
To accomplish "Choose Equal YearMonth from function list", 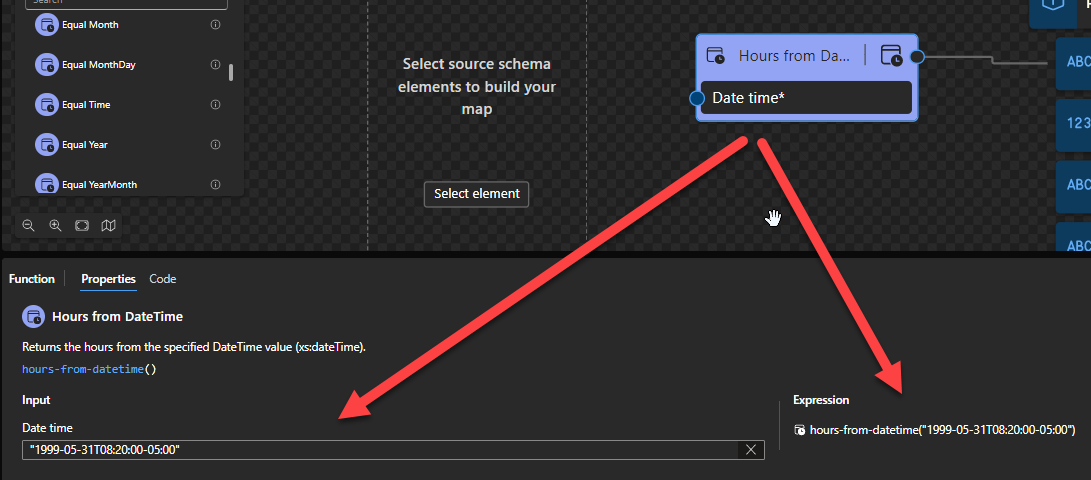I will click(x=99, y=185).
